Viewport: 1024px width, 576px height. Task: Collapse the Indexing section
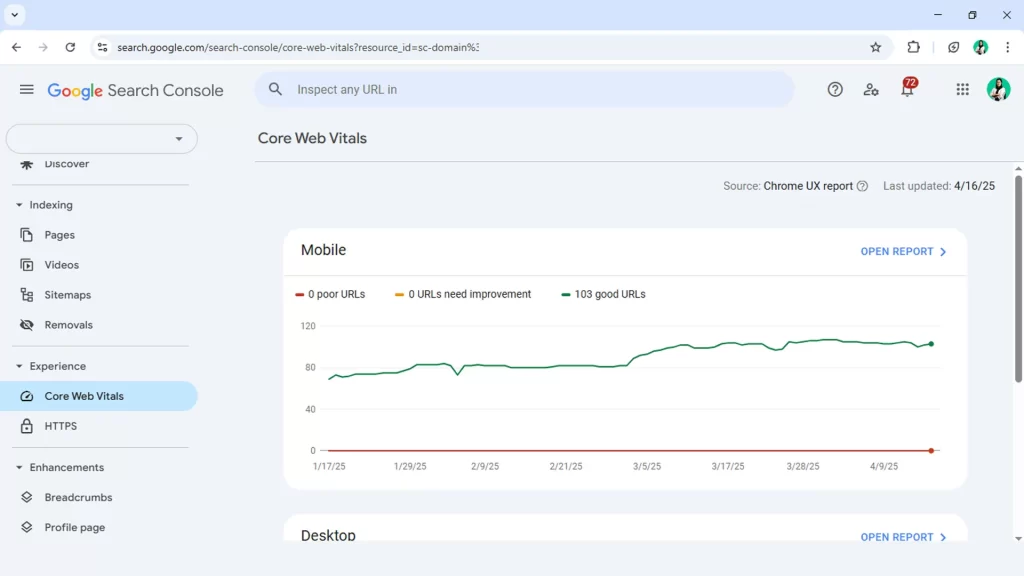click(x=19, y=205)
